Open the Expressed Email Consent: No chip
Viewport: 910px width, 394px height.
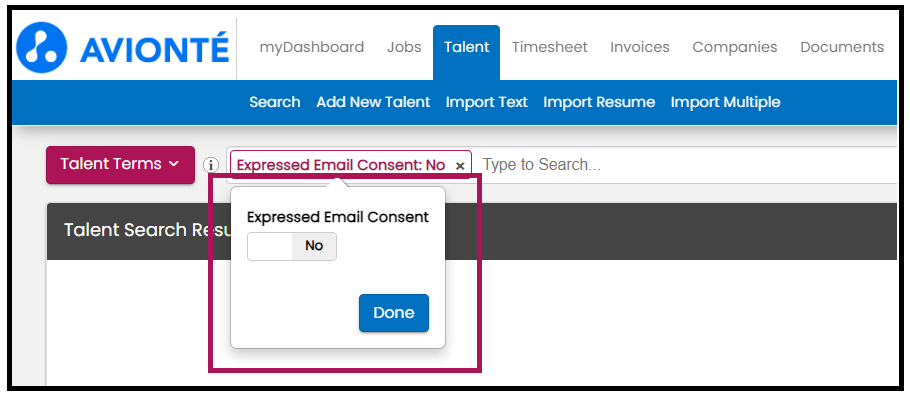pyautogui.click(x=341, y=165)
